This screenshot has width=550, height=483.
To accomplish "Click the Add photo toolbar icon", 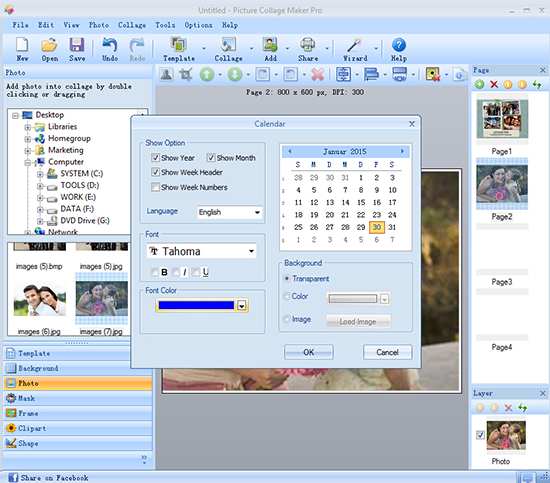I will 270,45.
